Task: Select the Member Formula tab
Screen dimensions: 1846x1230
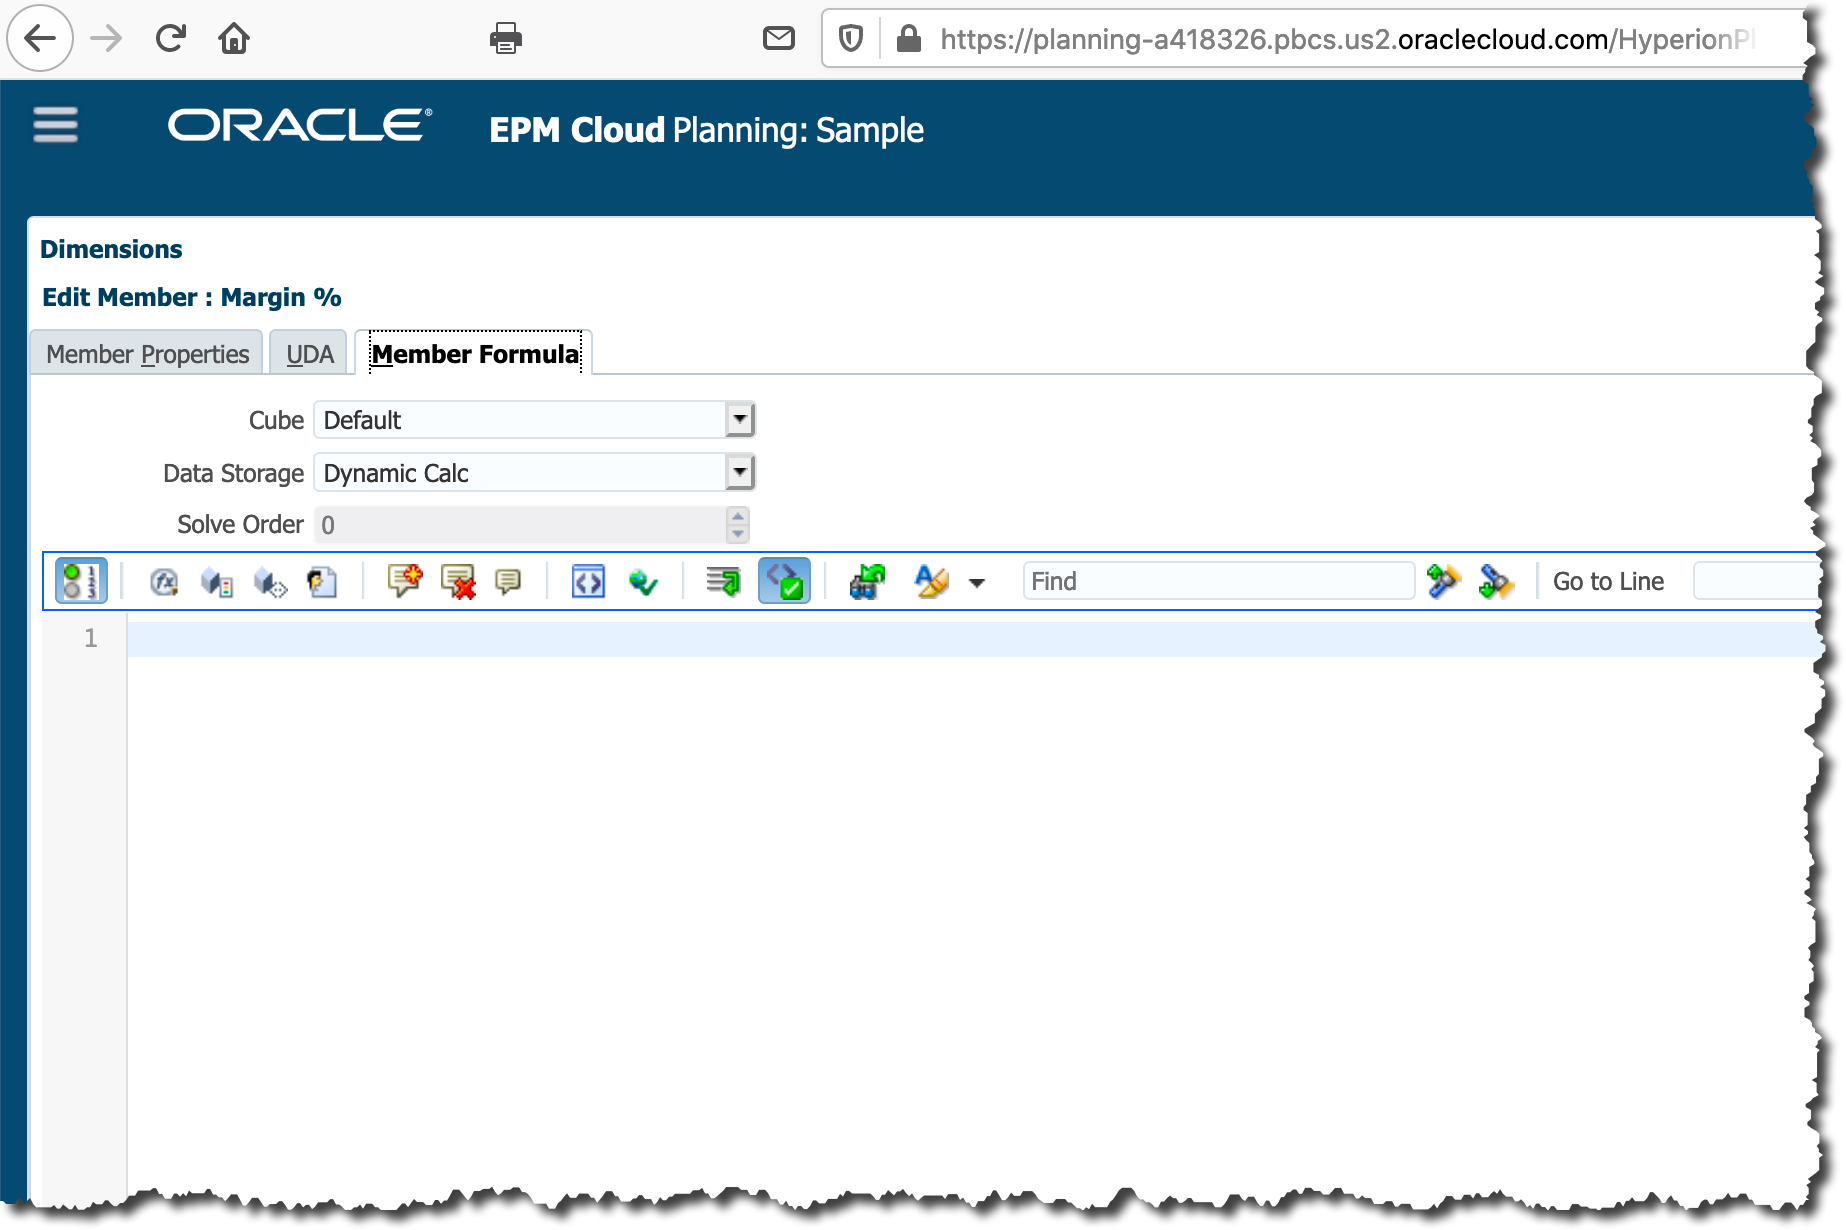Action: (475, 354)
